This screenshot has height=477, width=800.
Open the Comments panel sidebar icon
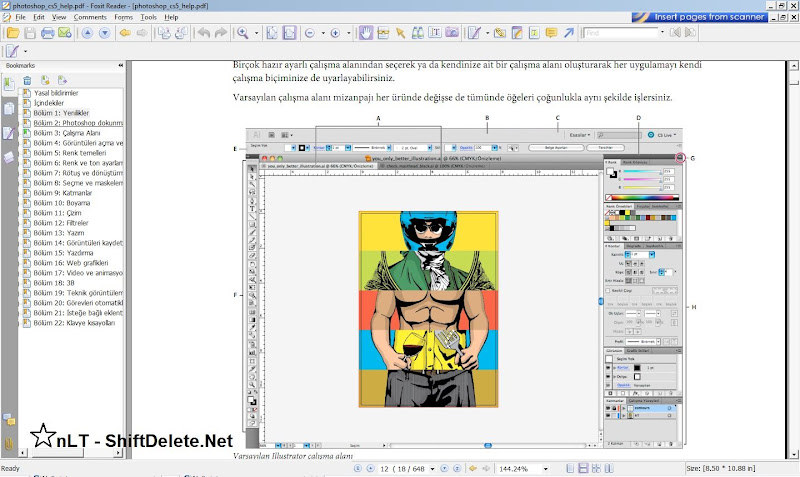9,420
